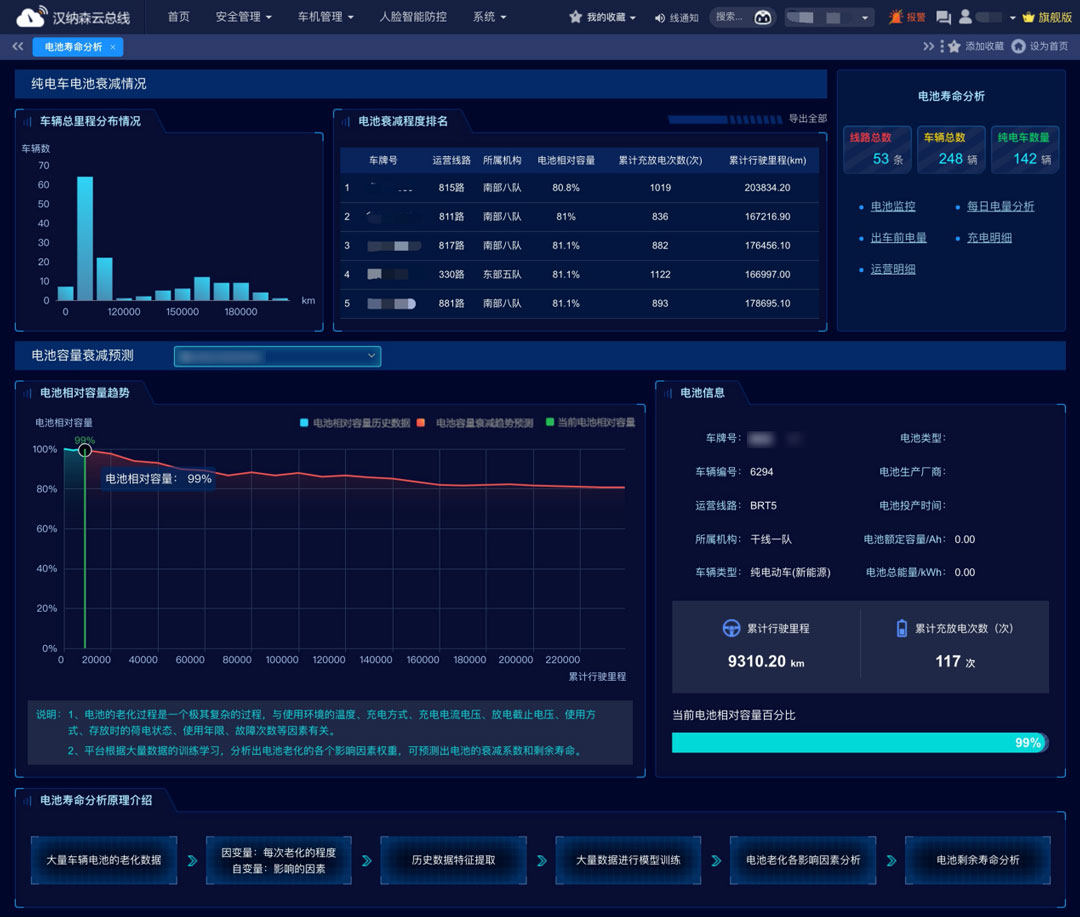This screenshot has width=1080, height=917.
Task: Toggle the 当前电池相对容量 legend item
Action: [590, 422]
